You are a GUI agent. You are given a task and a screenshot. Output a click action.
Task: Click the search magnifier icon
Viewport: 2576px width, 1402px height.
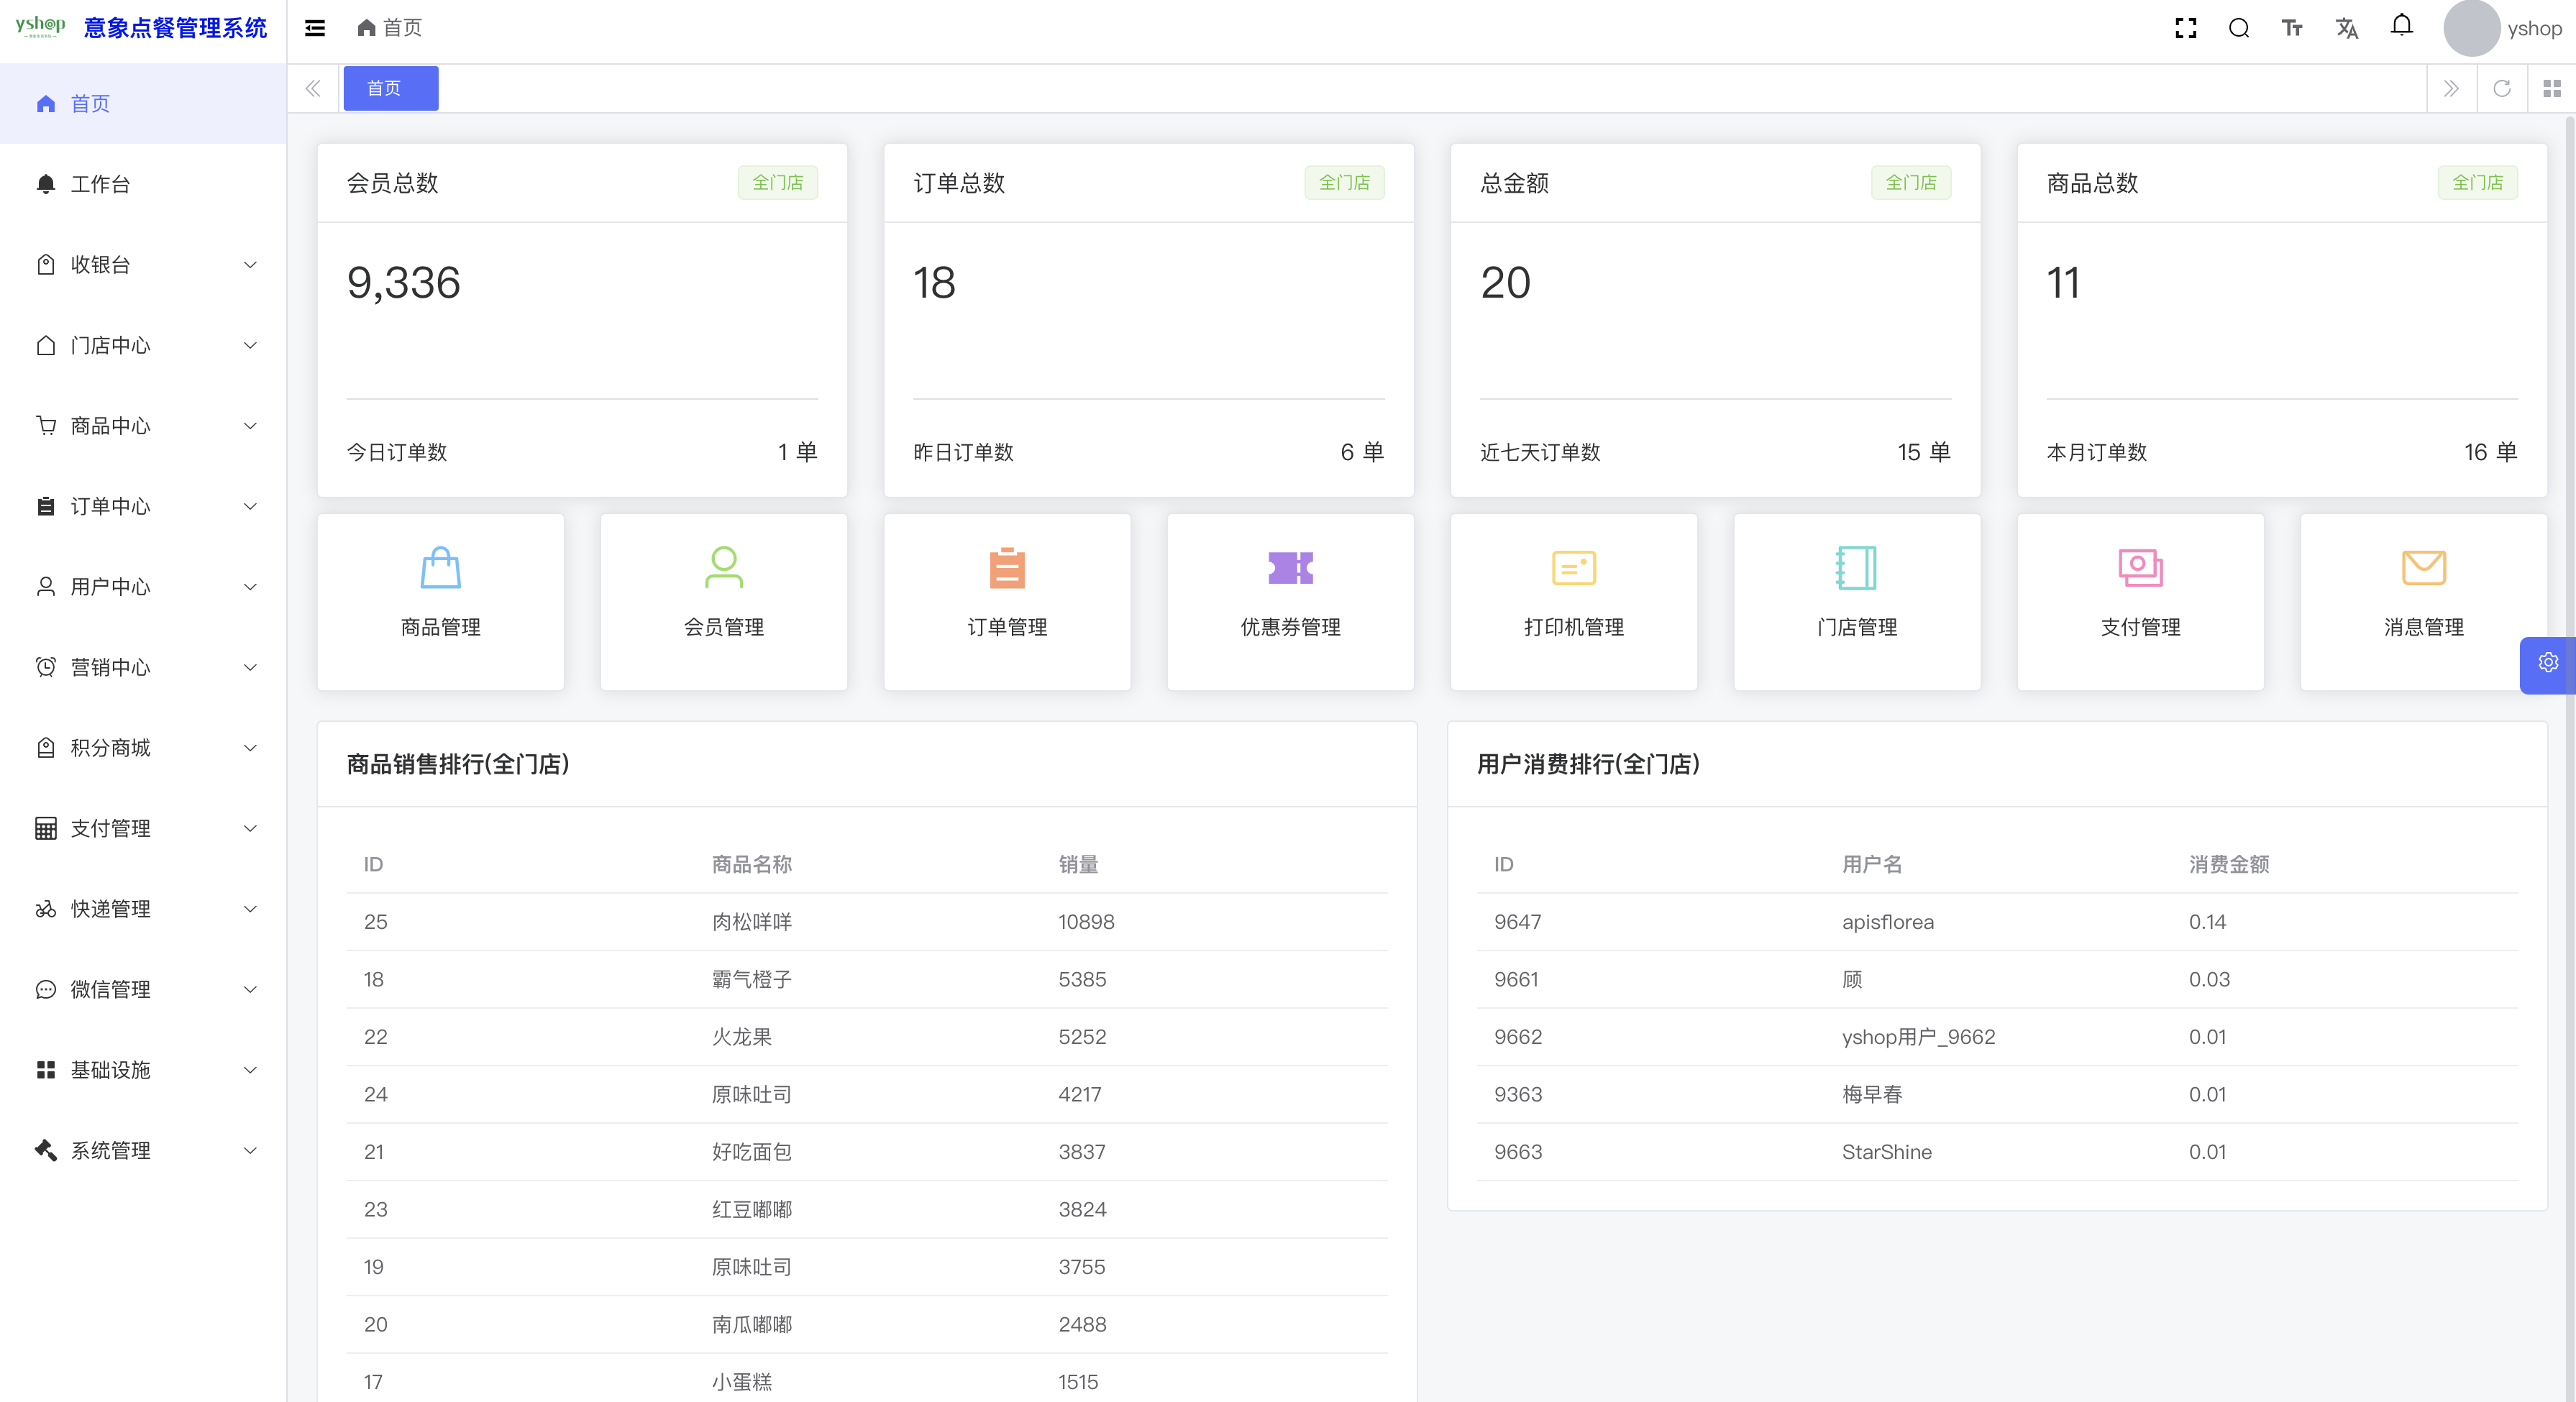point(2239,28)
